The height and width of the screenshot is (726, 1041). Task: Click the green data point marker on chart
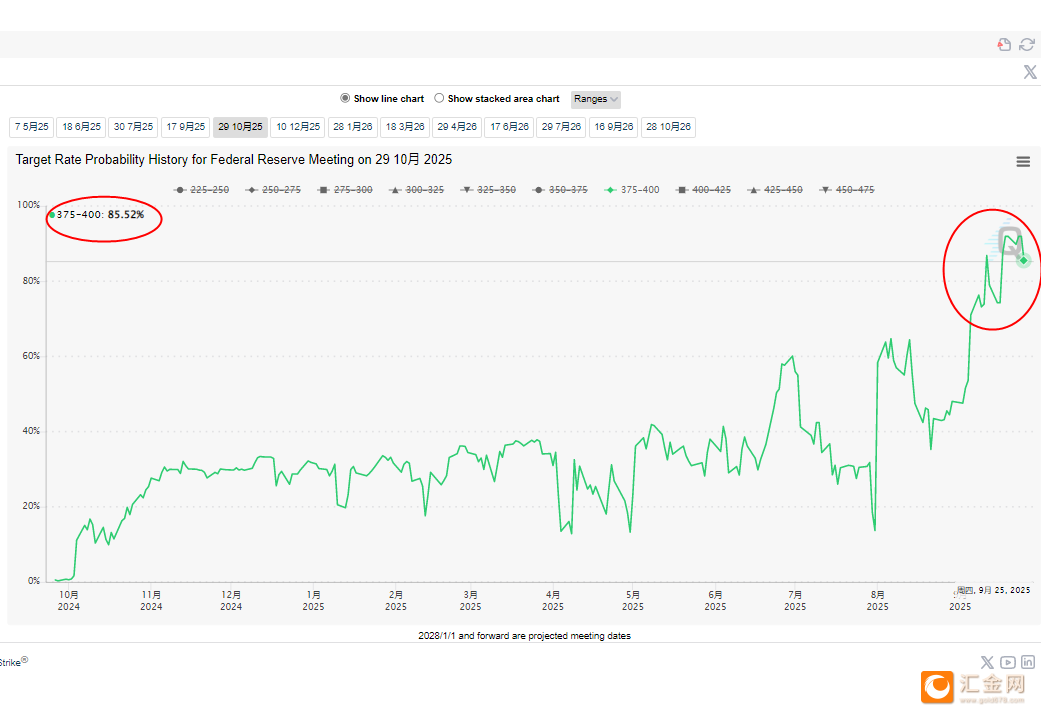click(x=1024, y=261)
